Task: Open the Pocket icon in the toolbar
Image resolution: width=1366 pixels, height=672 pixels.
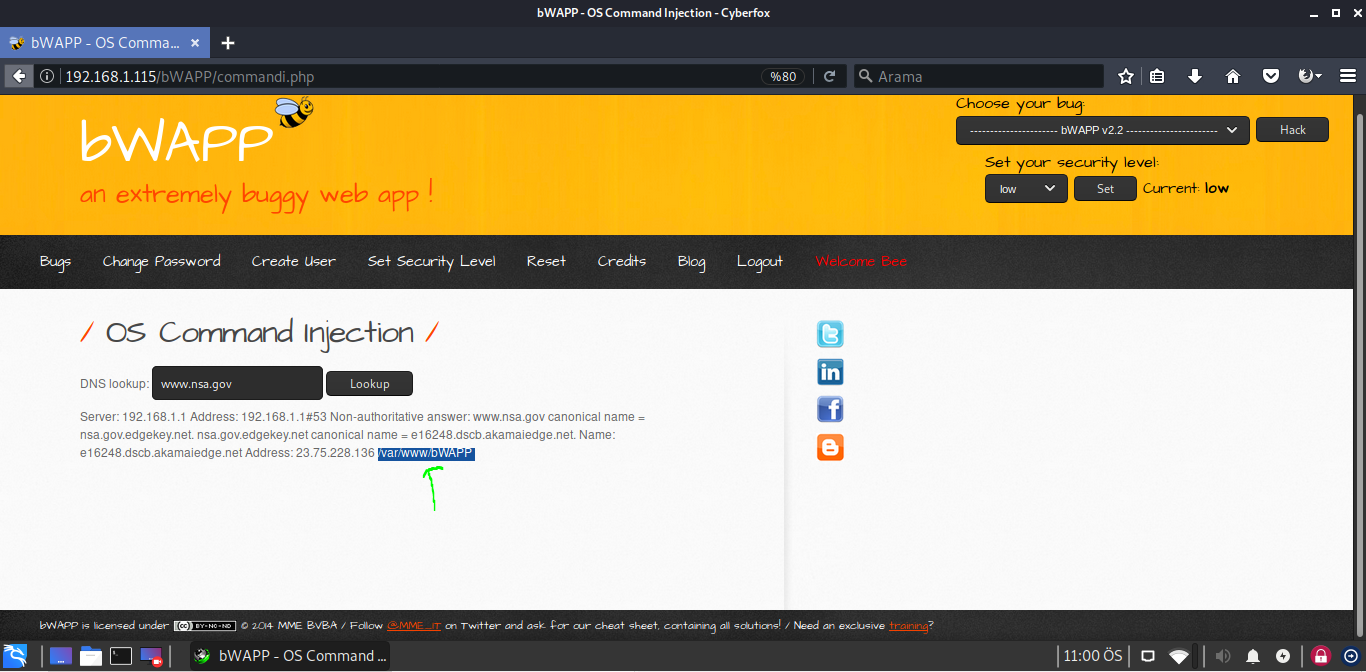Action: point(1271,76)
